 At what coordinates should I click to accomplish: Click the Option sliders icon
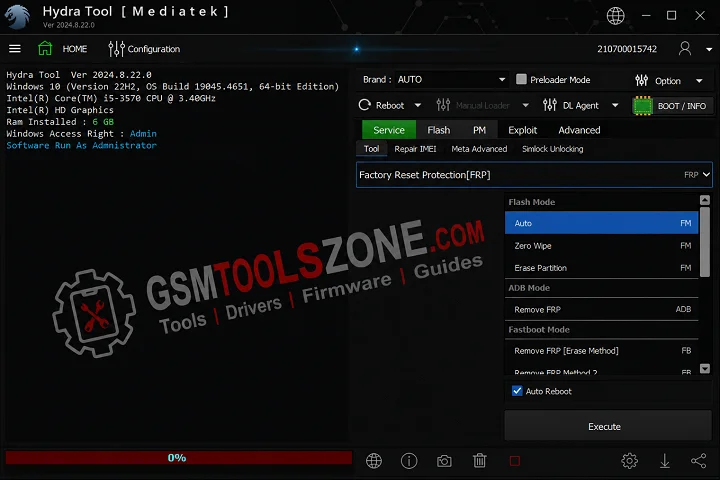[641, 81]
